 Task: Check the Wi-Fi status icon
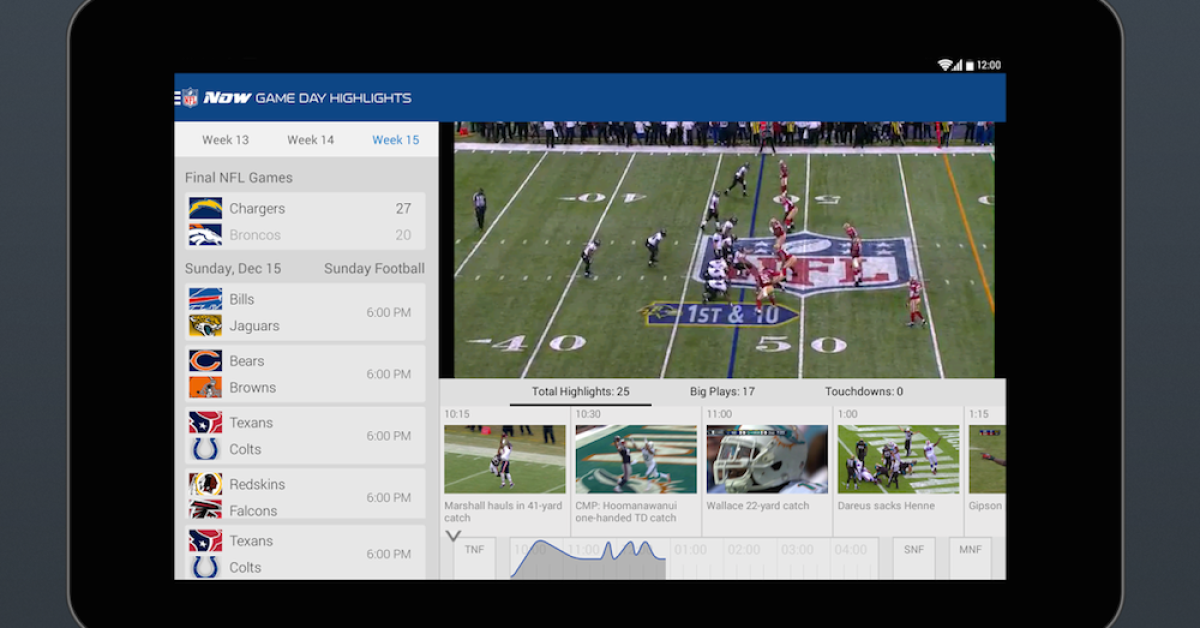coord(944,65)
